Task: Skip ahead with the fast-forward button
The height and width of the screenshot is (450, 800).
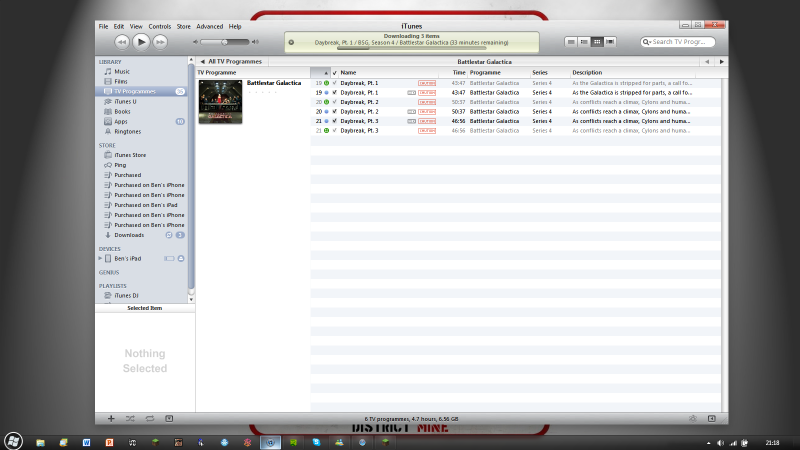Action: 160,42
